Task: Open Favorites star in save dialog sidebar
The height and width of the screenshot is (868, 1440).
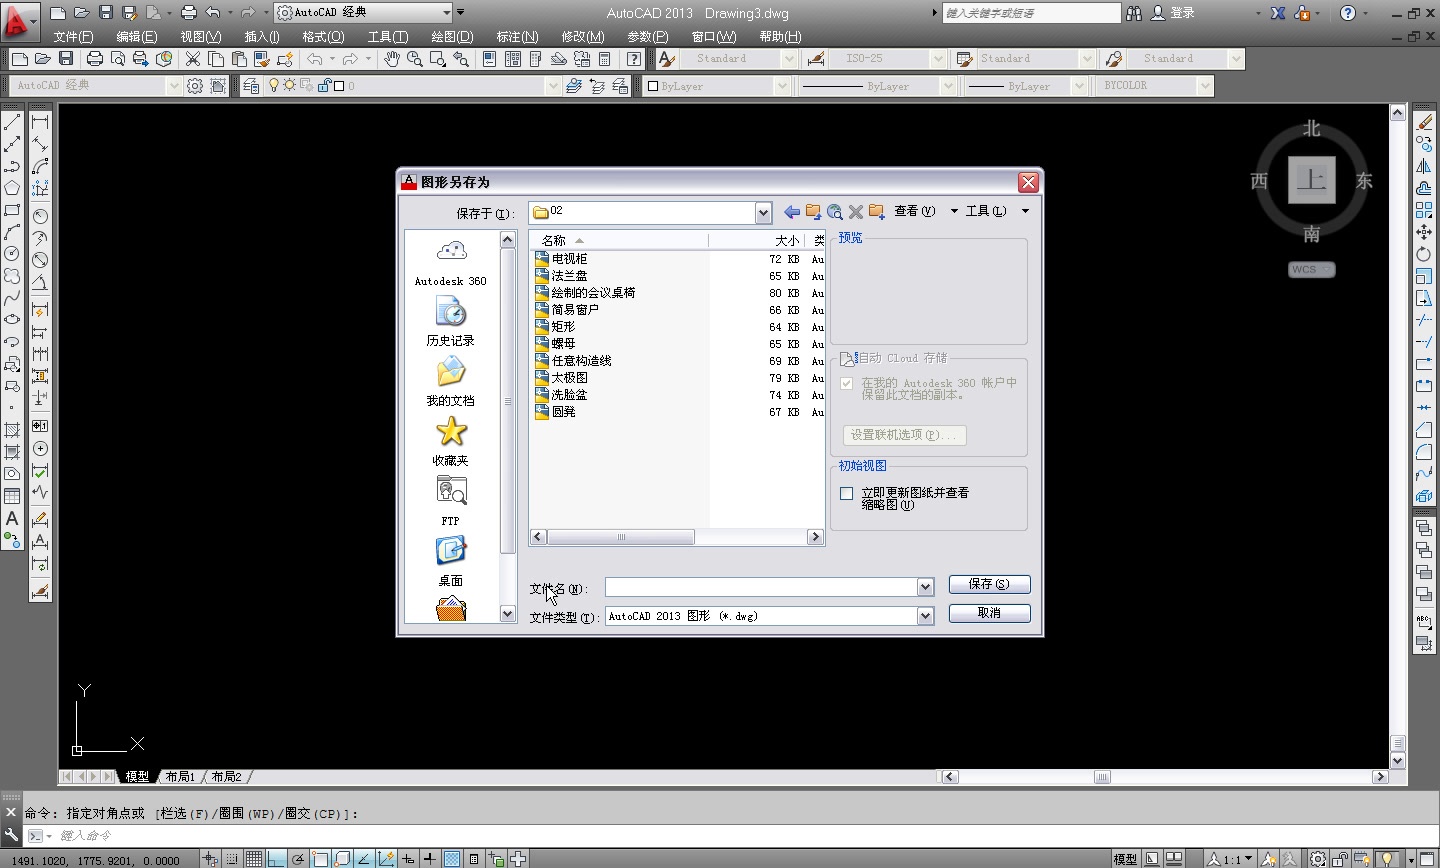Action: click(x=451, y=443)
